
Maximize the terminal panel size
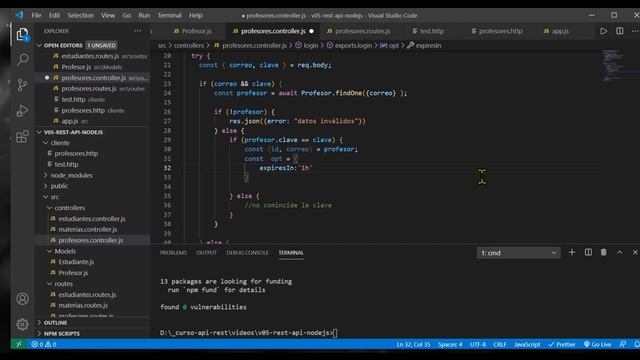tap(620, 253)
